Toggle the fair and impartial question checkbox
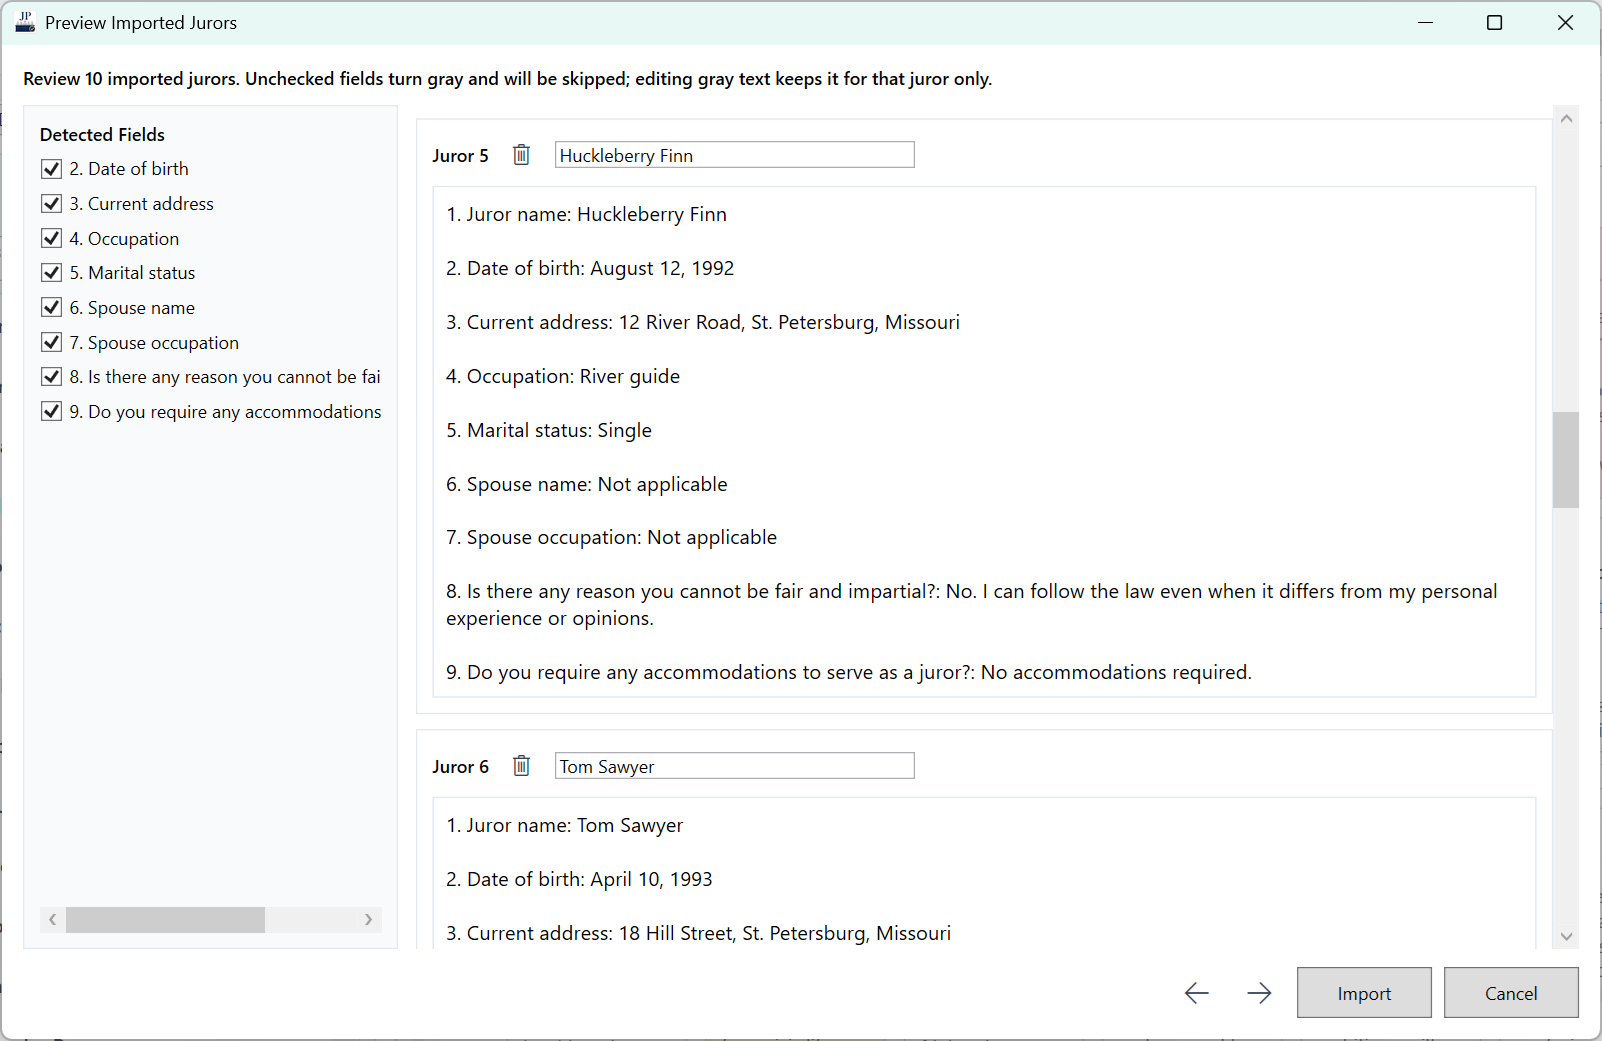The image size is (1602, 1041). (x=52, y=377)
